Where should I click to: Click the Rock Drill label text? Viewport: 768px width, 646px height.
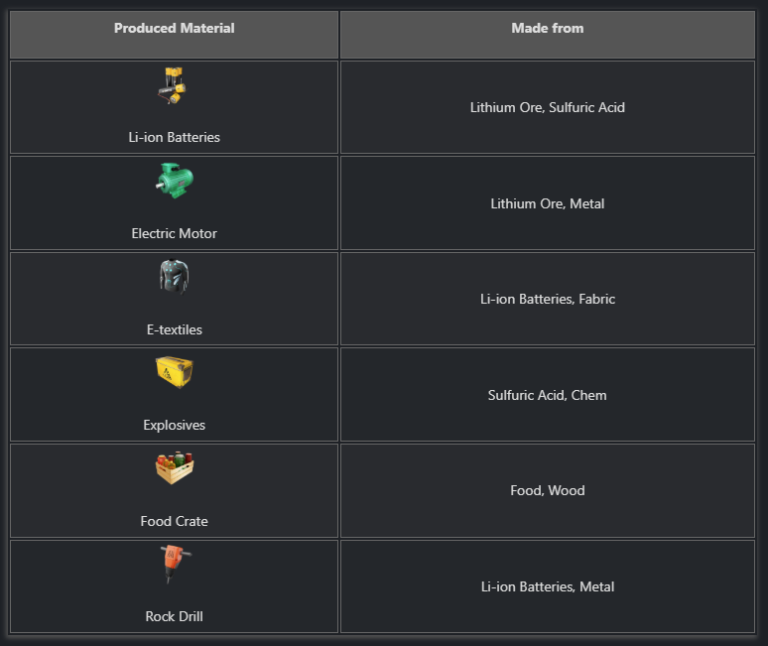pyautogui.click(x=174, y=616)
